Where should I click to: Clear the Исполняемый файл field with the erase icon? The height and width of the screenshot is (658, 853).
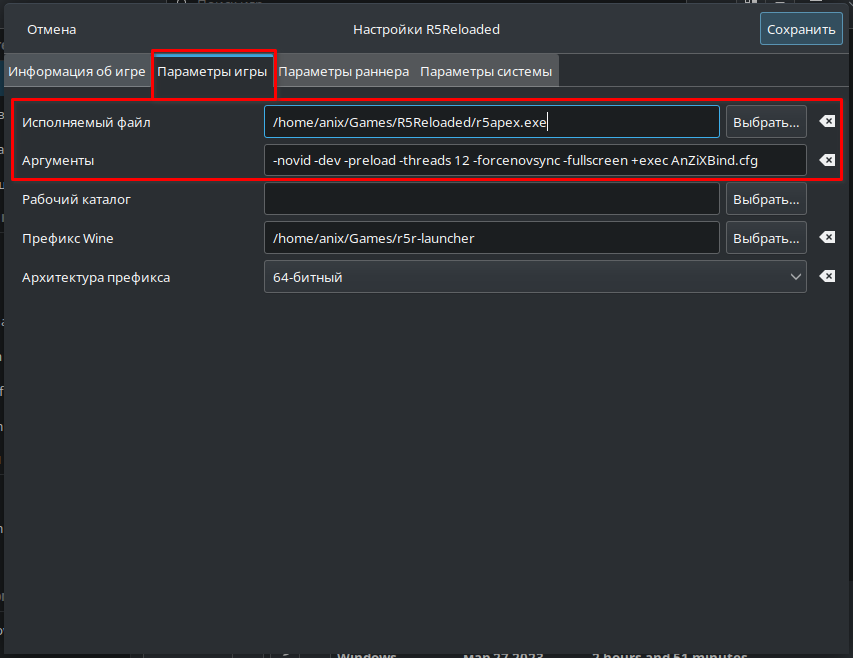coord(827,122)
